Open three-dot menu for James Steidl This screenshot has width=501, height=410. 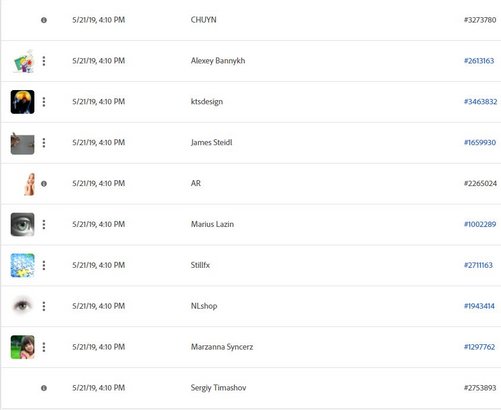(44, 143)
